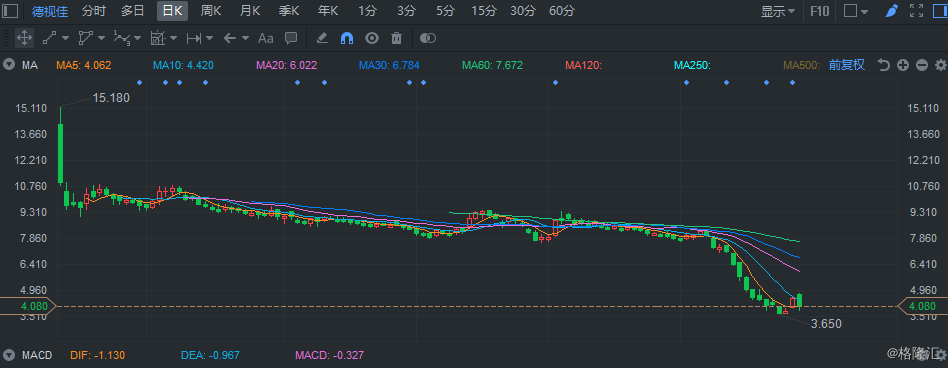Click the undo arrow beside 前复权
Viewport: 948px width, 368px height.
tap(883, 65)
